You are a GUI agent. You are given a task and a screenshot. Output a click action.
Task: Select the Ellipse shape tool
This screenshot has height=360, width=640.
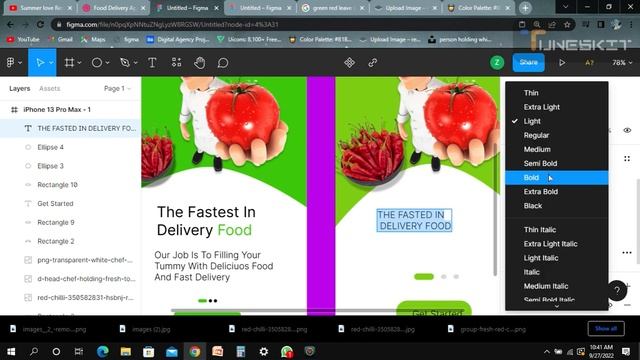click(97, 62)
